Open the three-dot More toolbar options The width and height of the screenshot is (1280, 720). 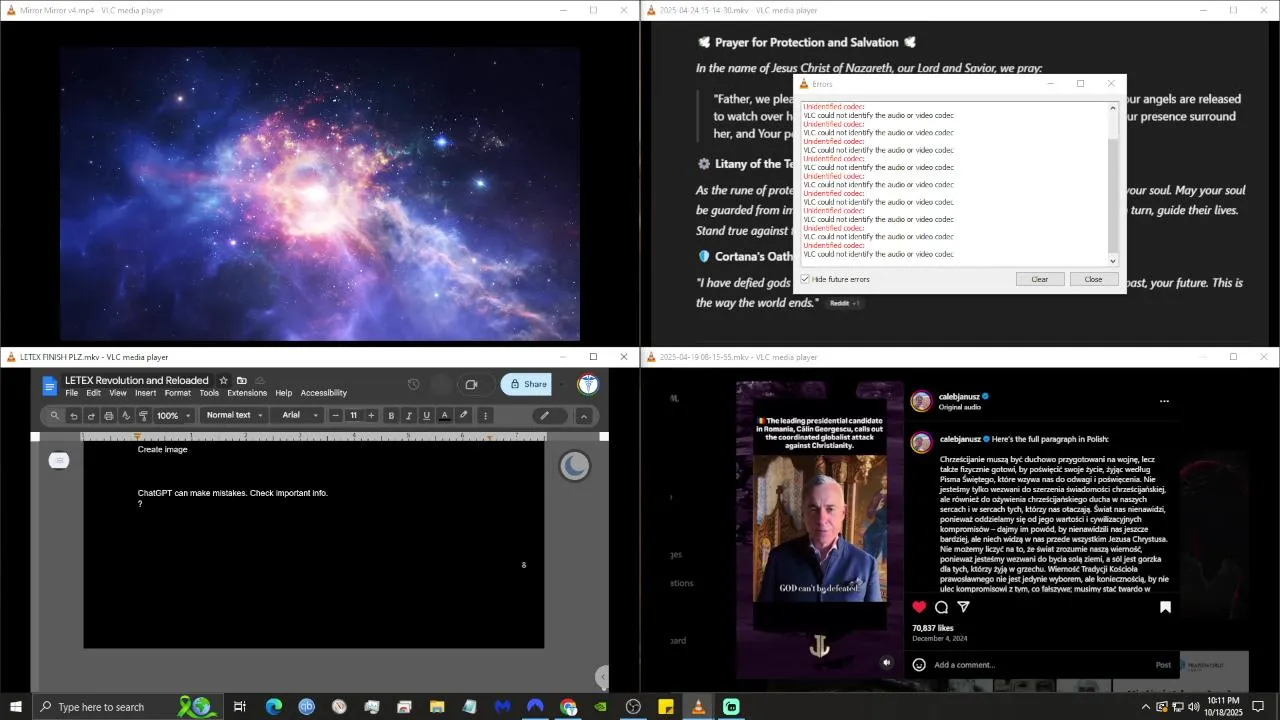pyautogui.click(x=486, y=416)
